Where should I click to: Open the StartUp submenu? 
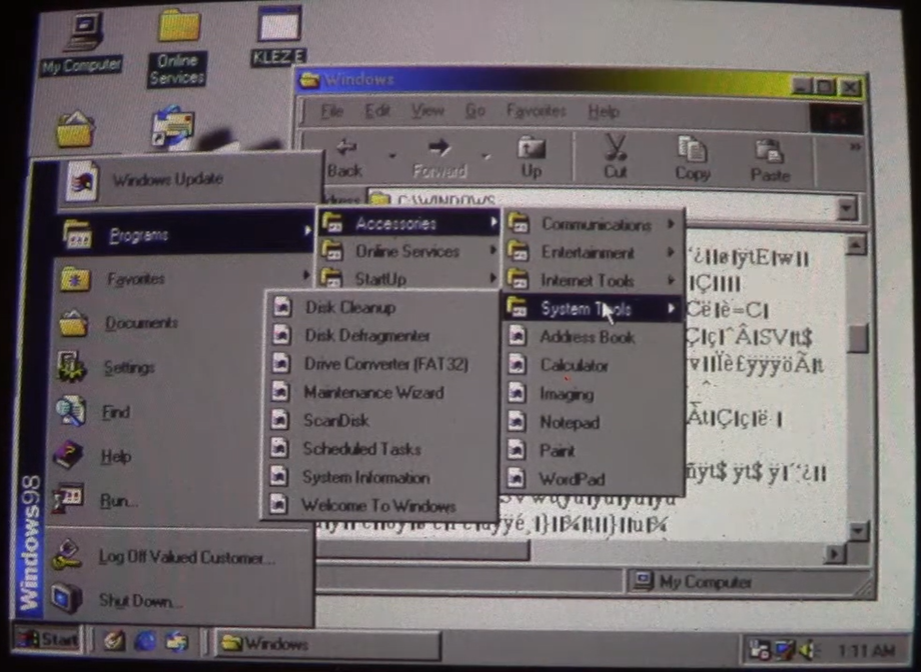409,278
